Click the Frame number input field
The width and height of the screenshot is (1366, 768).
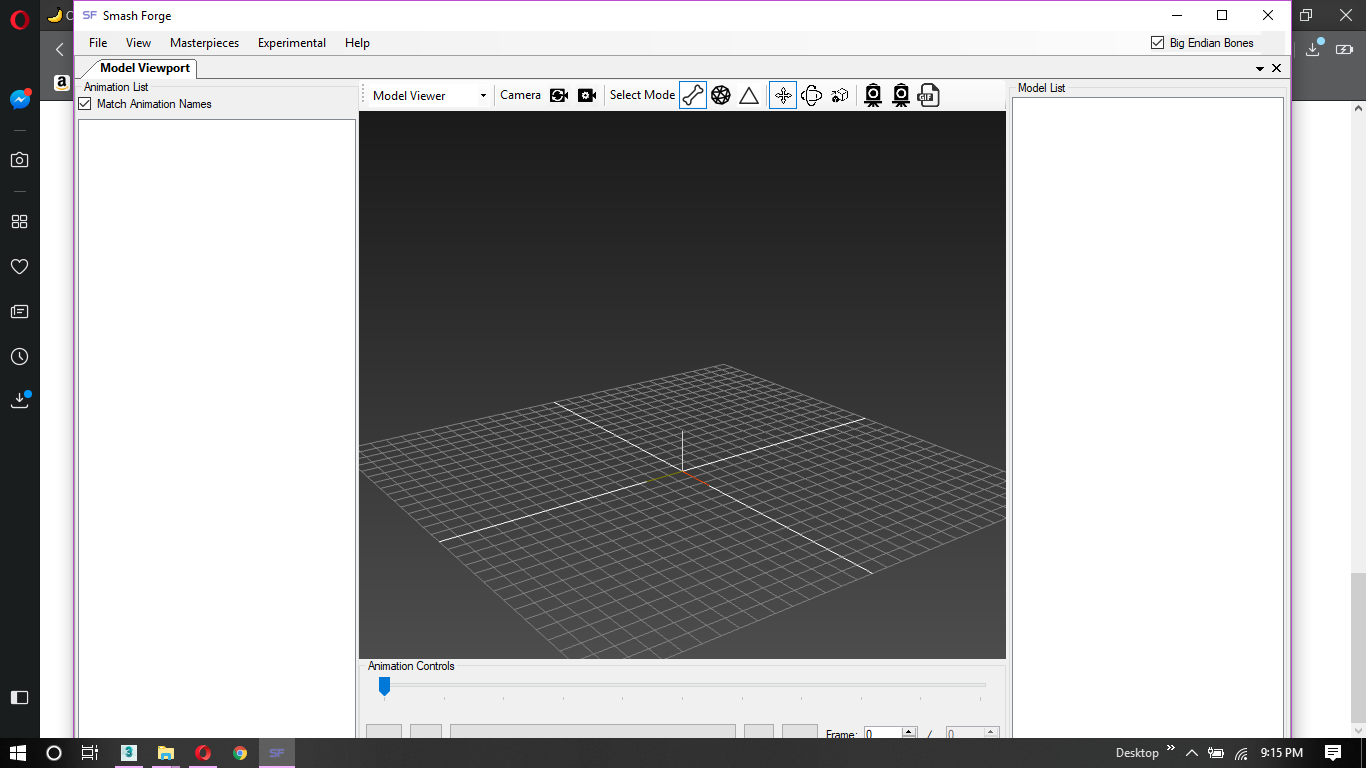click(x=884, y=733)
